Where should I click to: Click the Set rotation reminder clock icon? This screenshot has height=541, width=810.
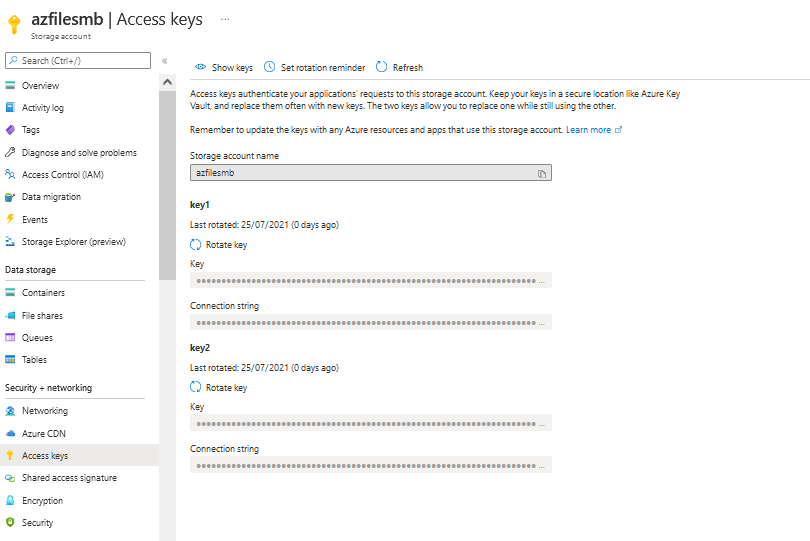click(x=269, y=67)
